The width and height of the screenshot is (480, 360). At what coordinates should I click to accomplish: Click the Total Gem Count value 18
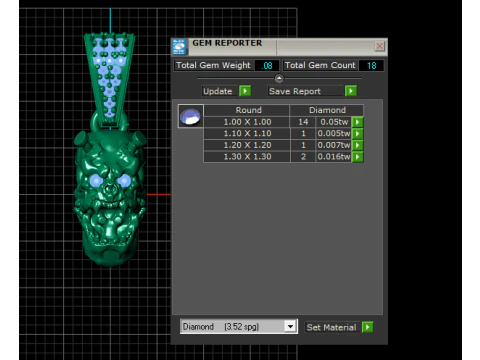coord(371,66)
